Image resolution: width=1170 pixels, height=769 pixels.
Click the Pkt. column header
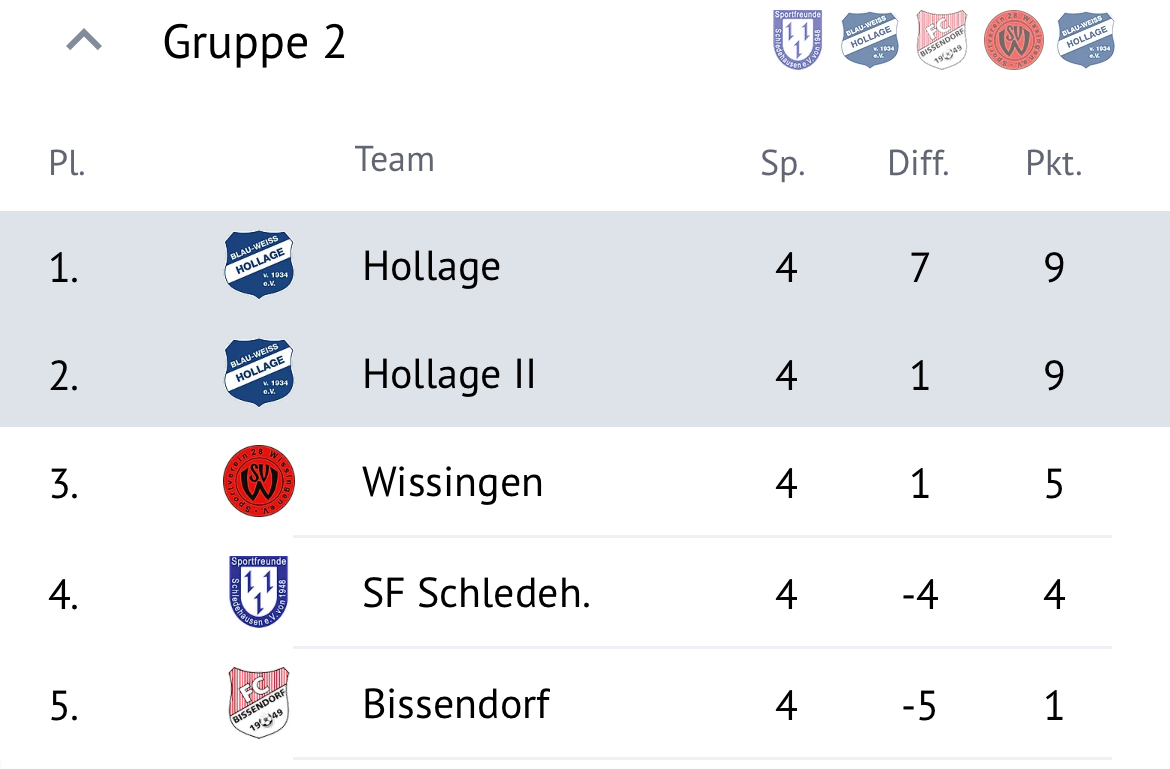[x=1054, y=163]
